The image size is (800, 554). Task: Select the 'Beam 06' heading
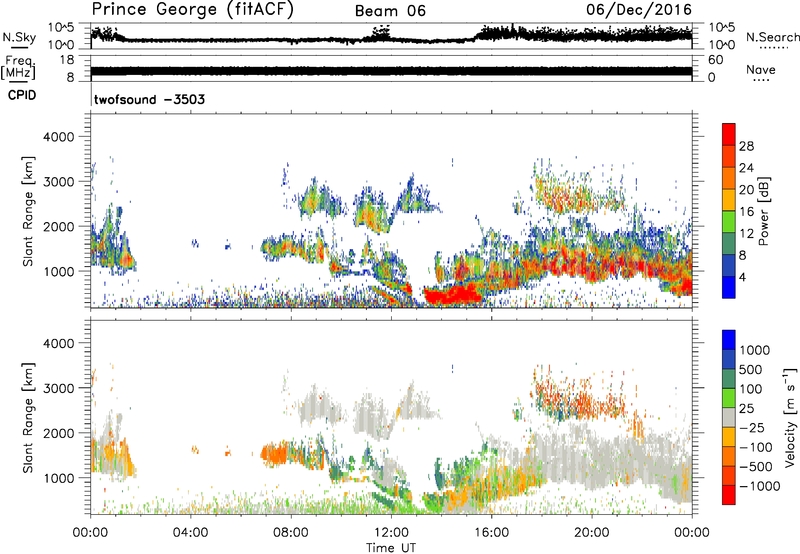click(390, 11)
